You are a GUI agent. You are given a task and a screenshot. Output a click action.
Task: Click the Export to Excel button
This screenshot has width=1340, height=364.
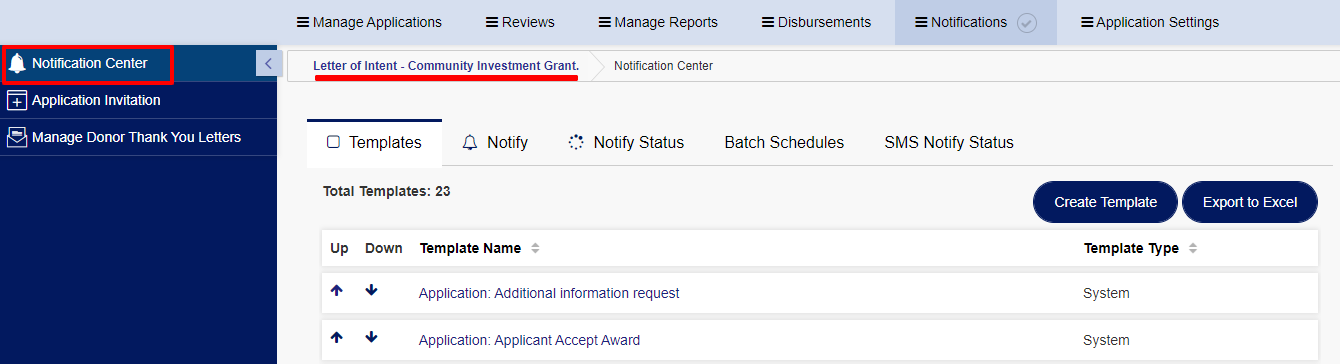coord(1249,202)
